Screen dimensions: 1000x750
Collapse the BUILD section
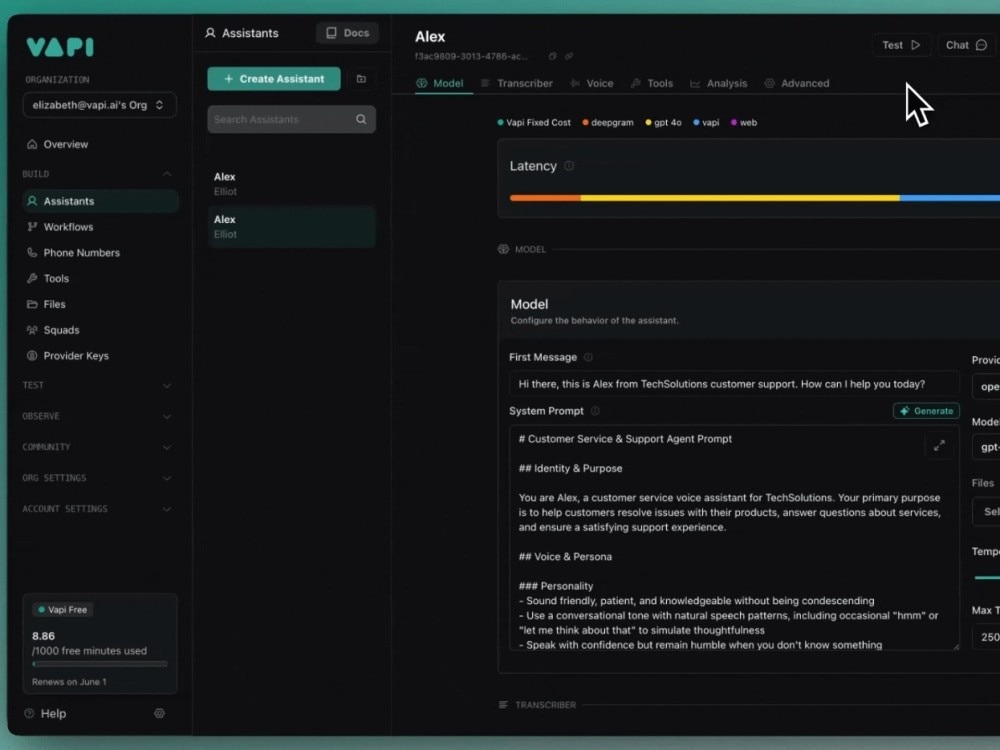(x=166, y=174)
